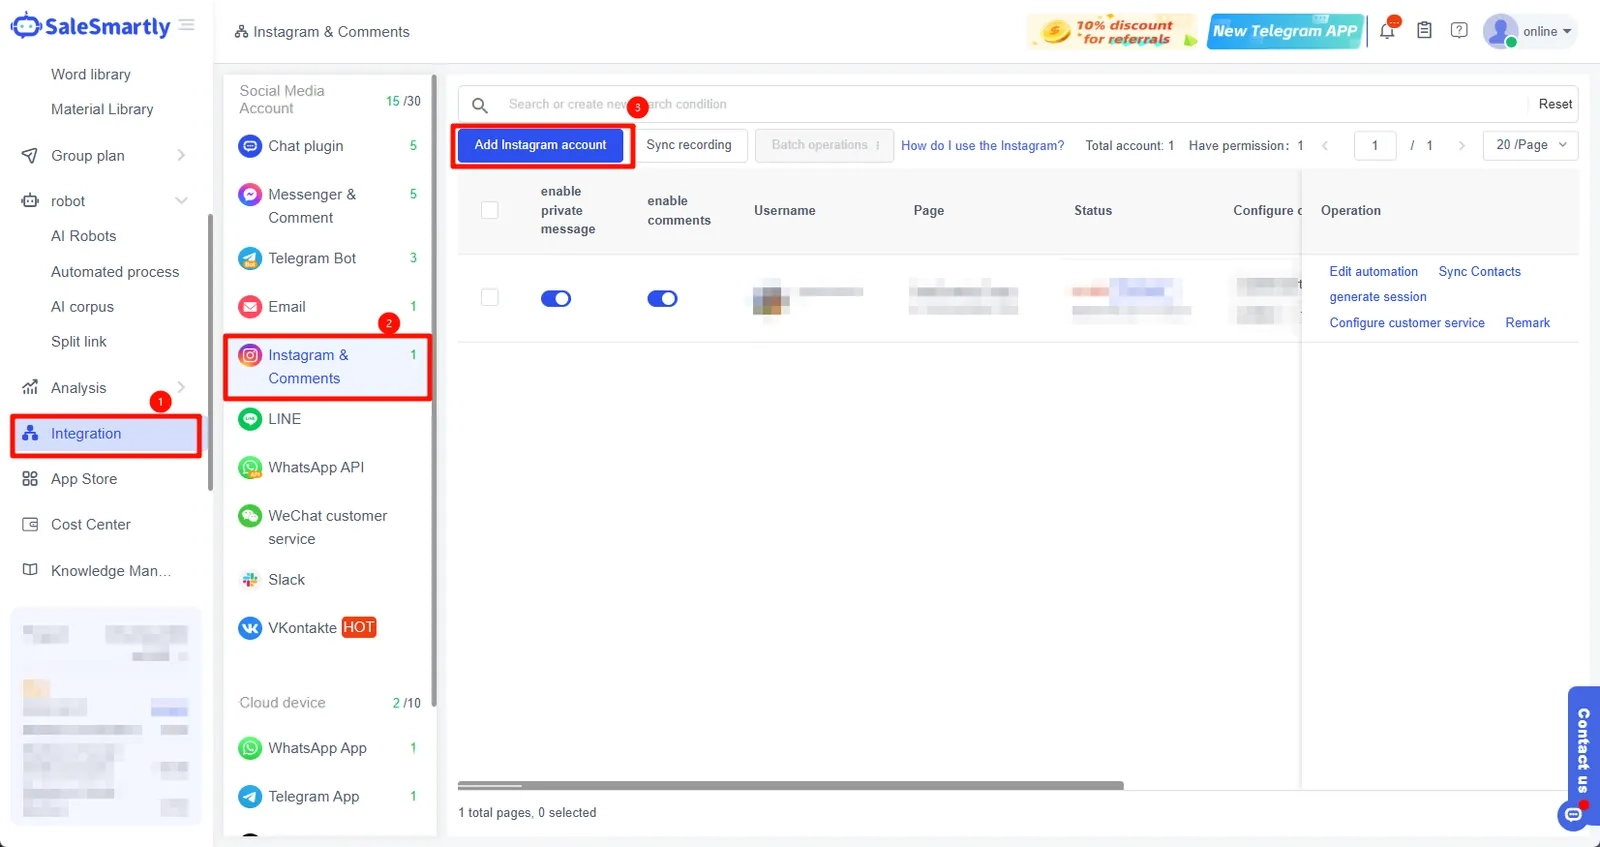Open the clipboard task list icon
The image size is (1600, 847).
click(1424, 31)
